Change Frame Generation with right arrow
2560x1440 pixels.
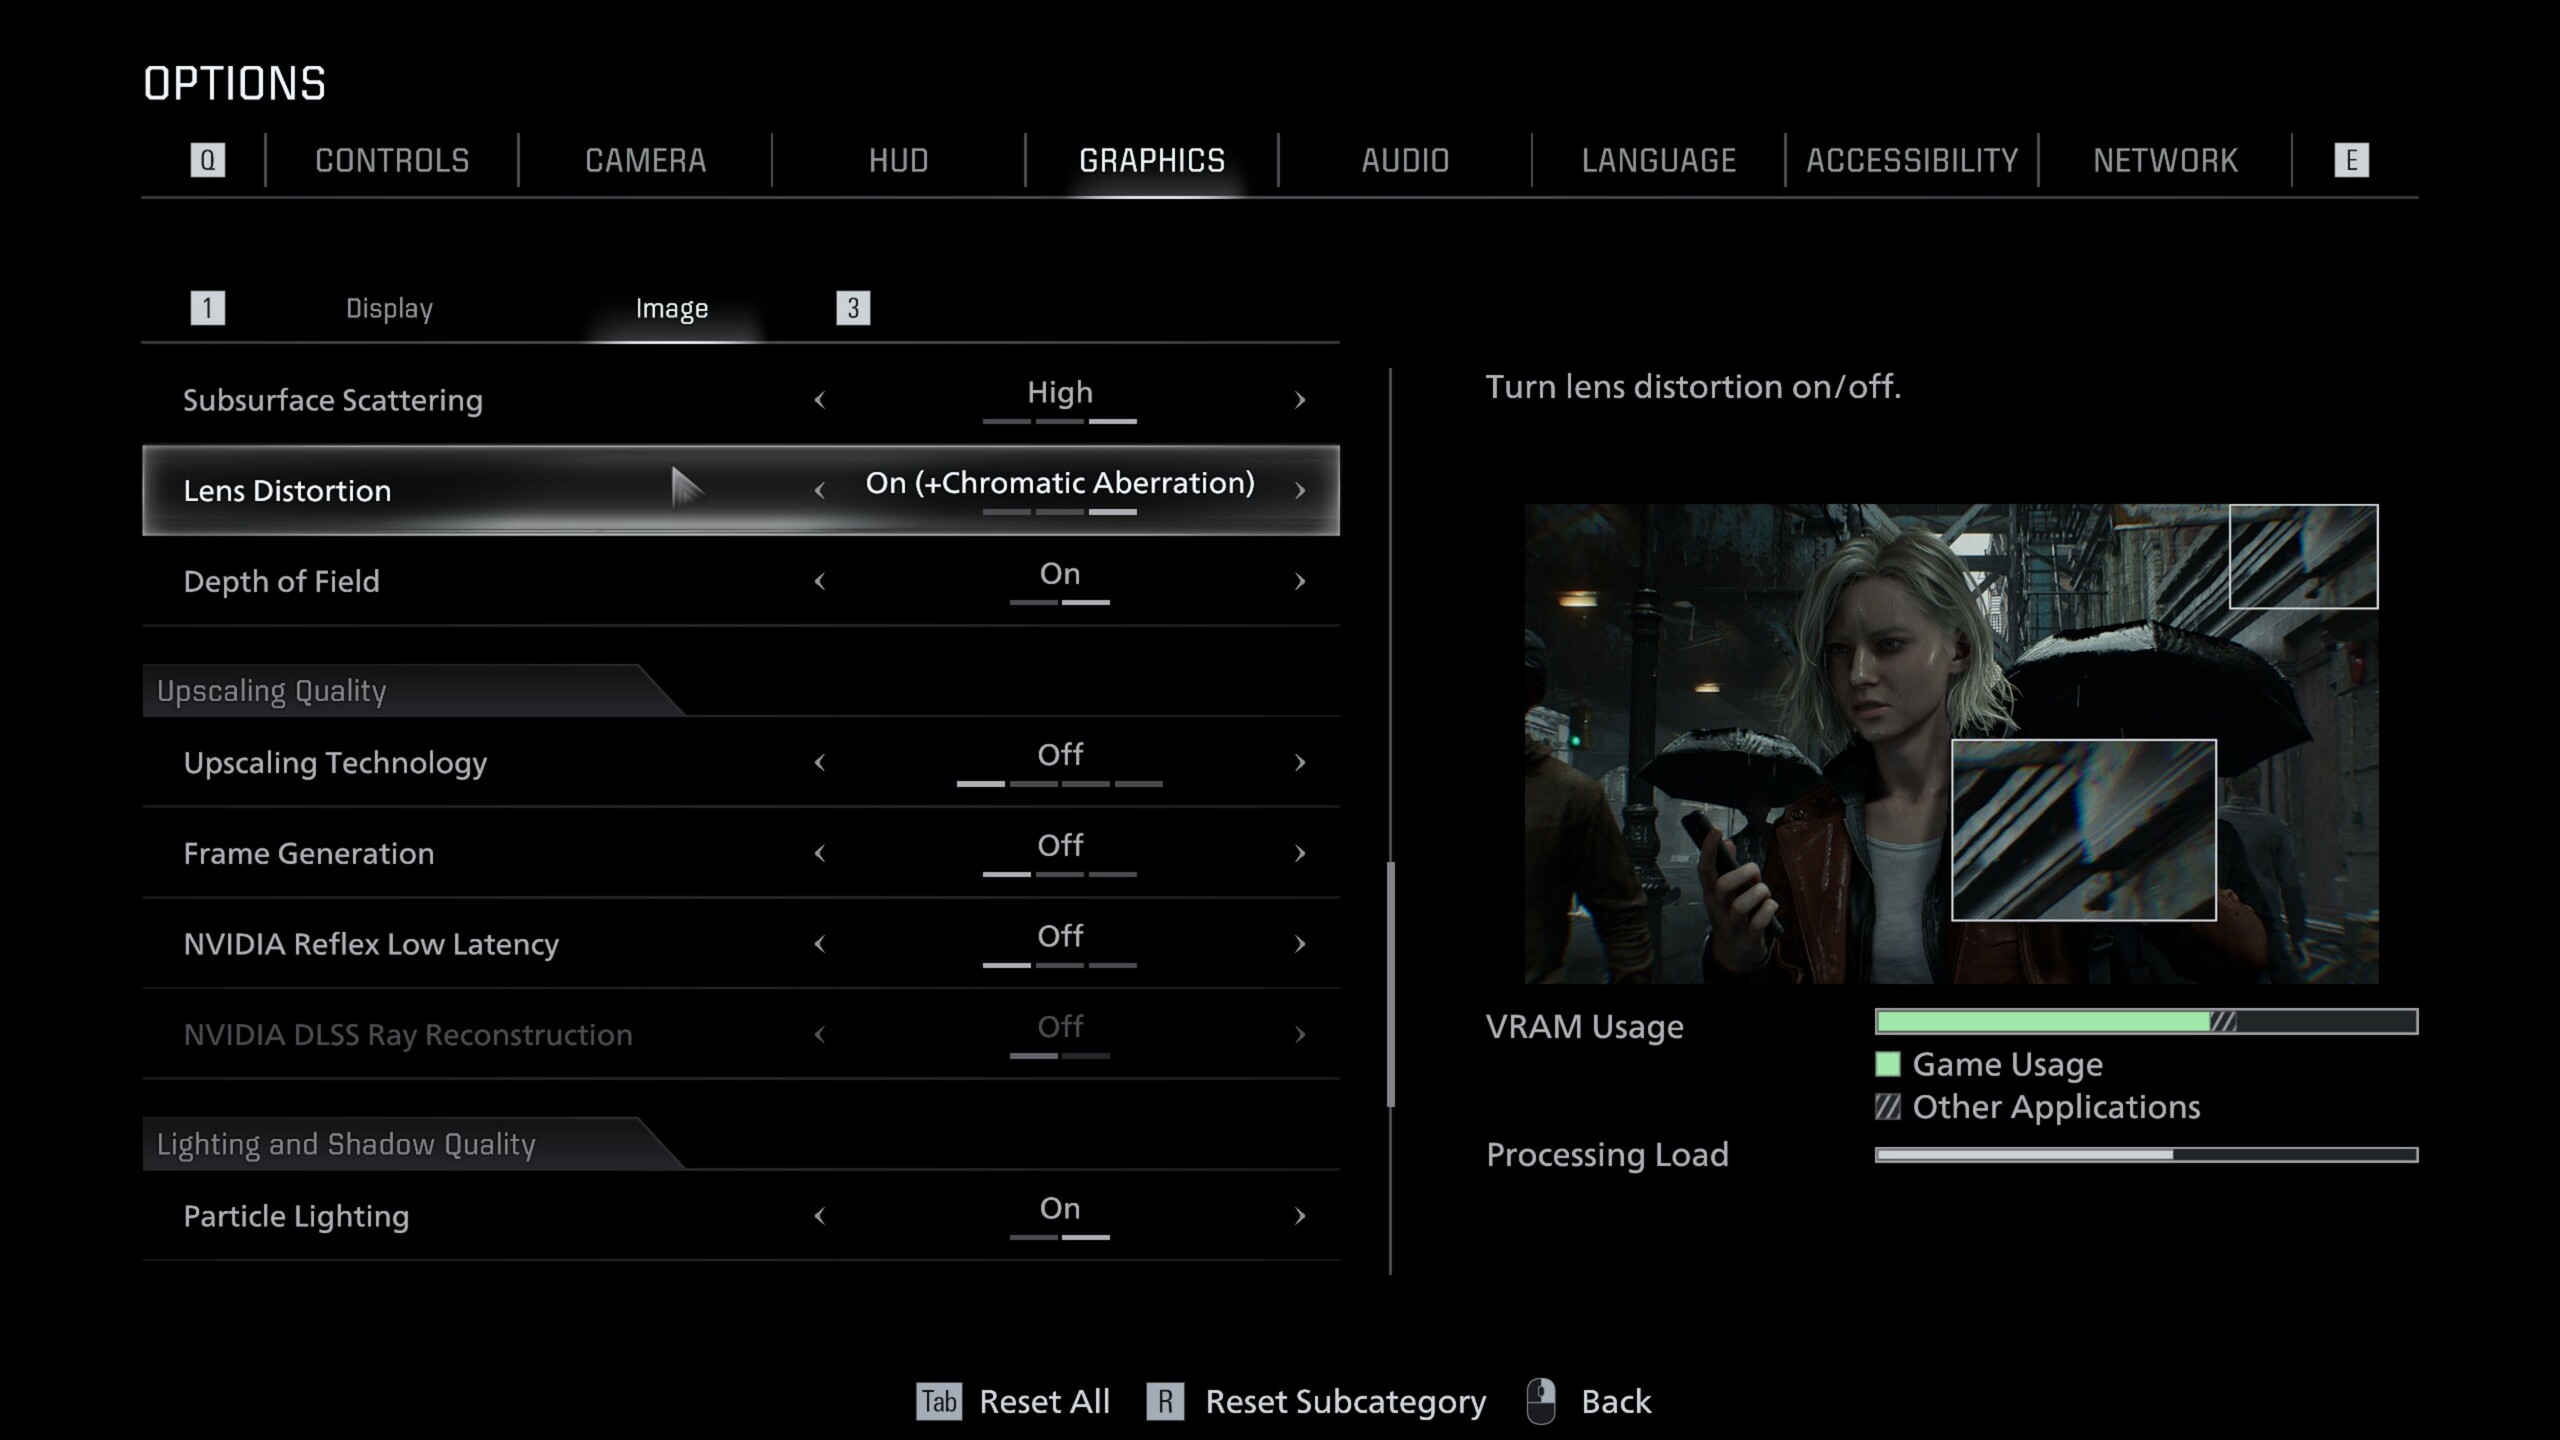pyautogui.click(x=1300, y=853)
